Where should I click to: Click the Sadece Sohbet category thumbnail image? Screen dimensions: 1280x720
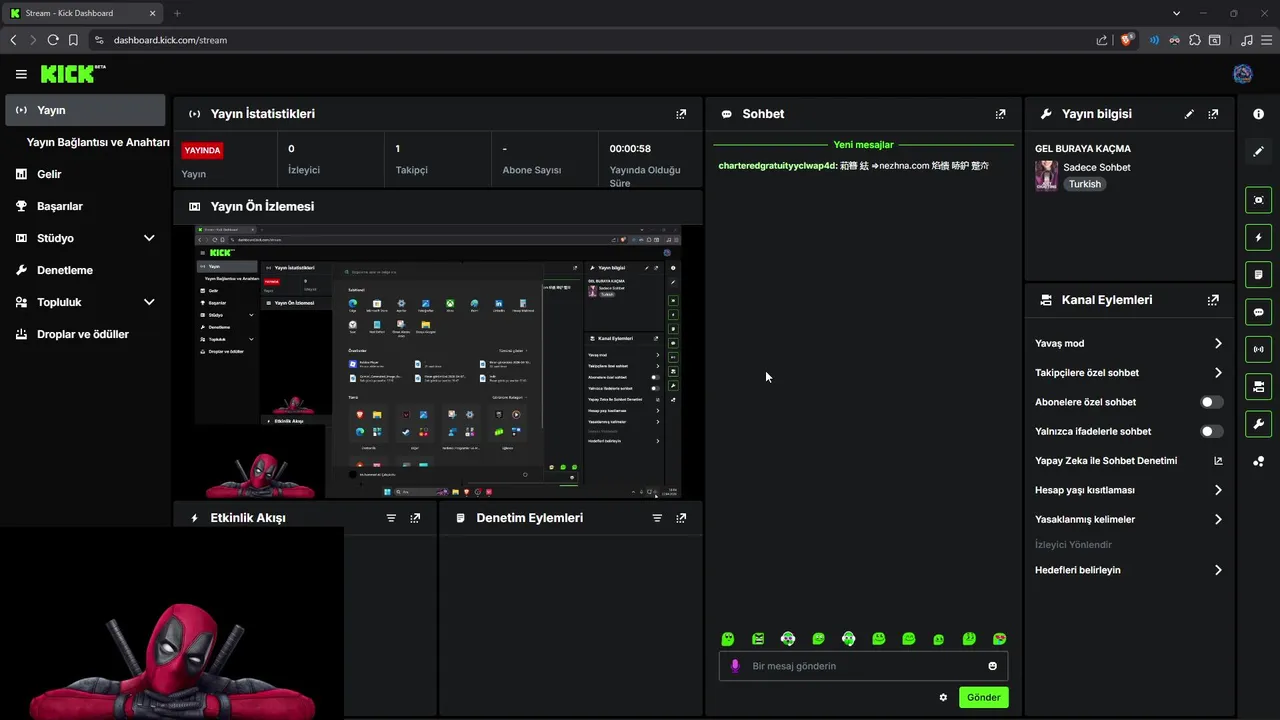1047,175
